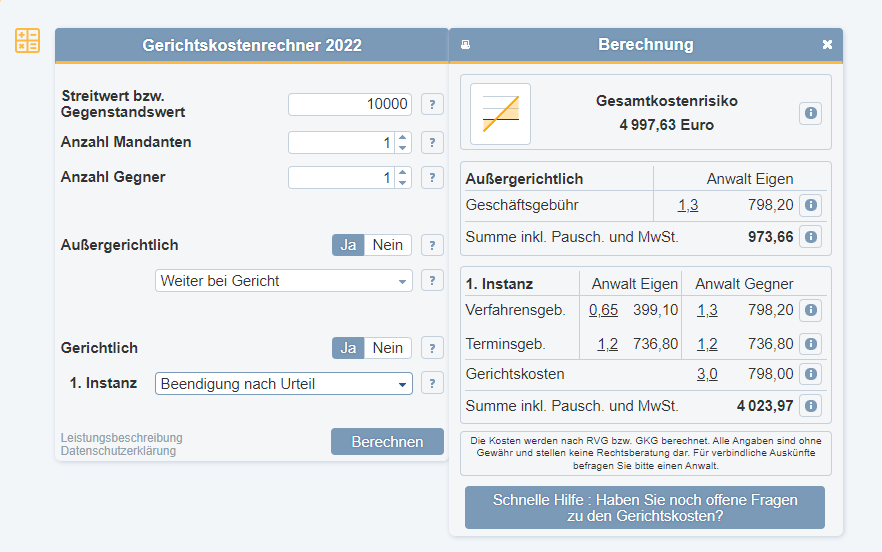Click the Geschäftsgebühr factor 1,3 link

(x=688, y=205)
